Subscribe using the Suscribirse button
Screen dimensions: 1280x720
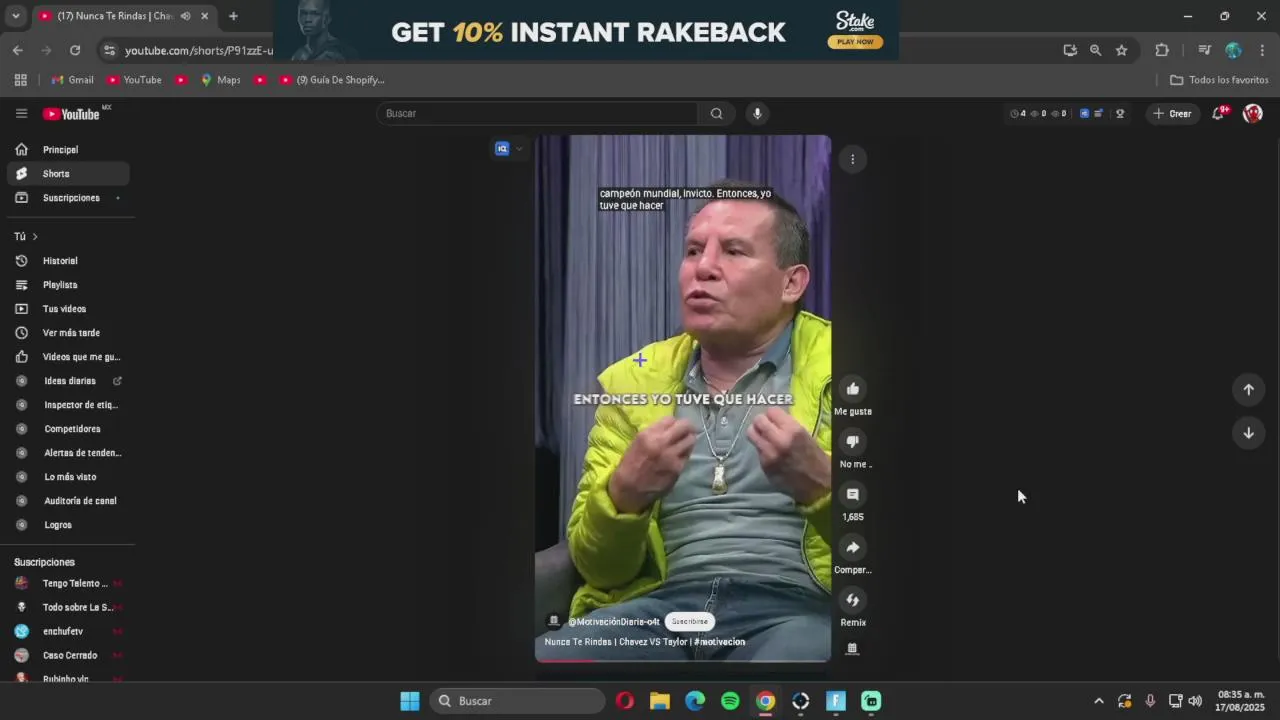(x=689, y=621)
